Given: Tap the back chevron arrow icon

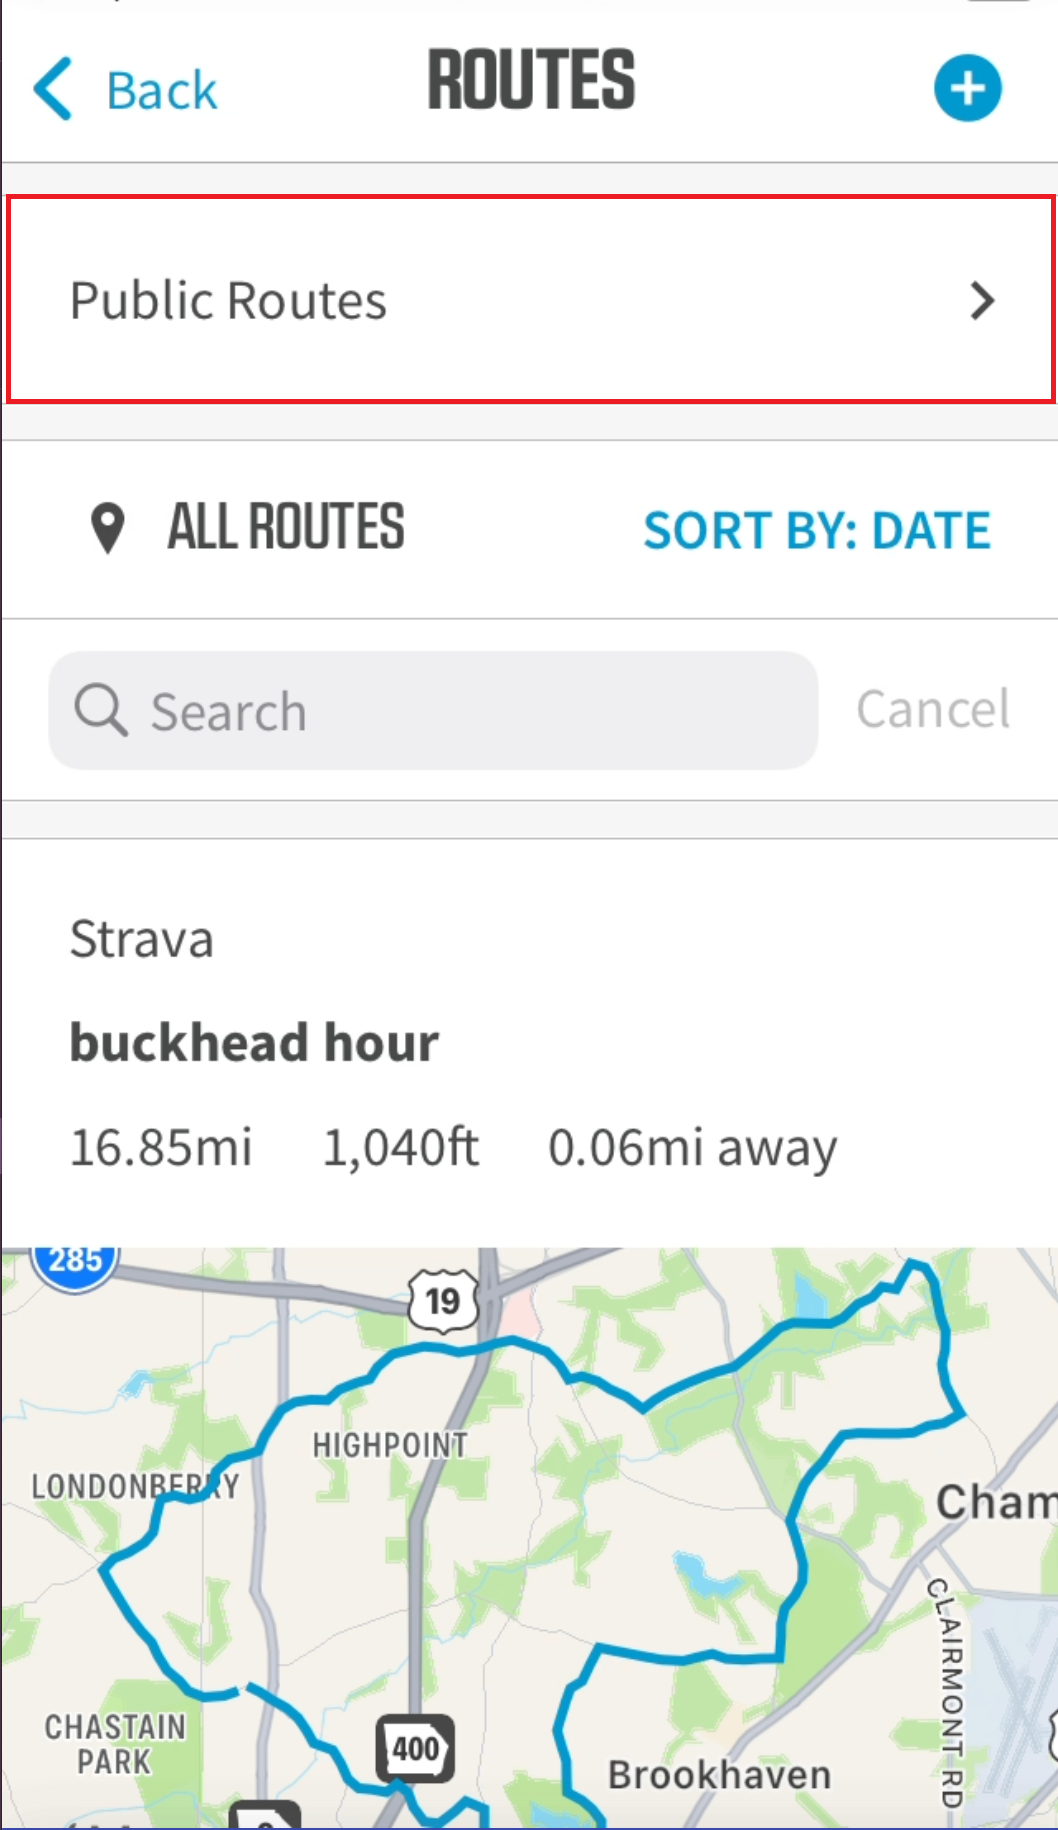Looking at the screenshot, I should (x=54, y=89).
